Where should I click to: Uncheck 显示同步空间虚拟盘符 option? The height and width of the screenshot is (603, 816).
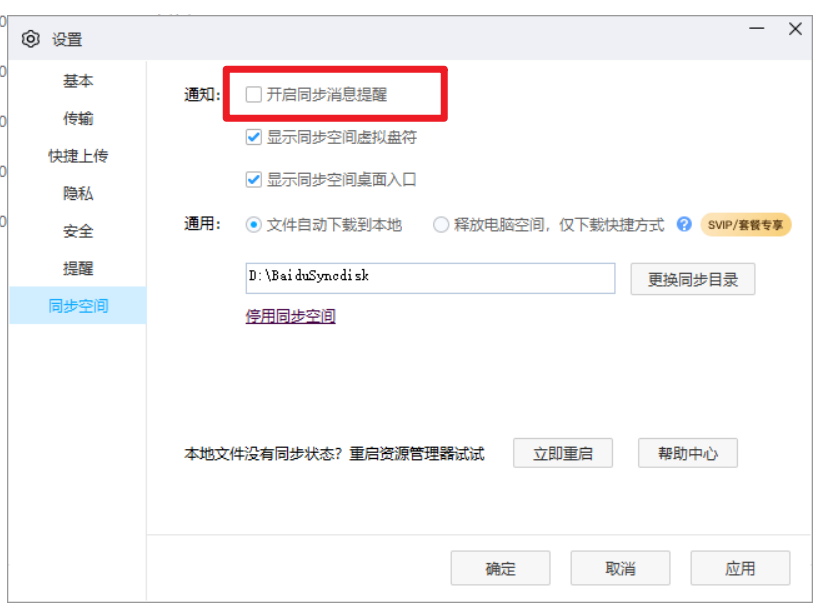253,137
